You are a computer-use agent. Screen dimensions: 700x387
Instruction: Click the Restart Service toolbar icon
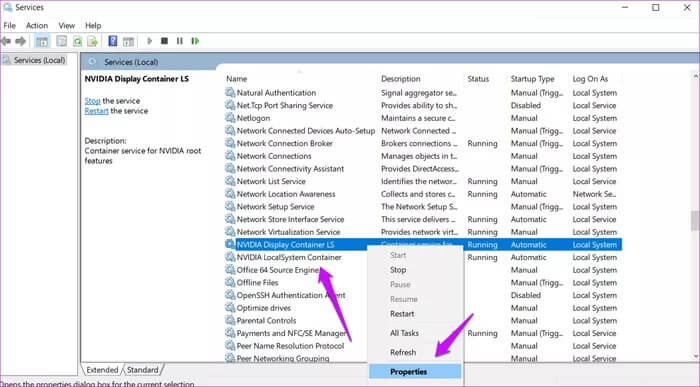[195, 41]
